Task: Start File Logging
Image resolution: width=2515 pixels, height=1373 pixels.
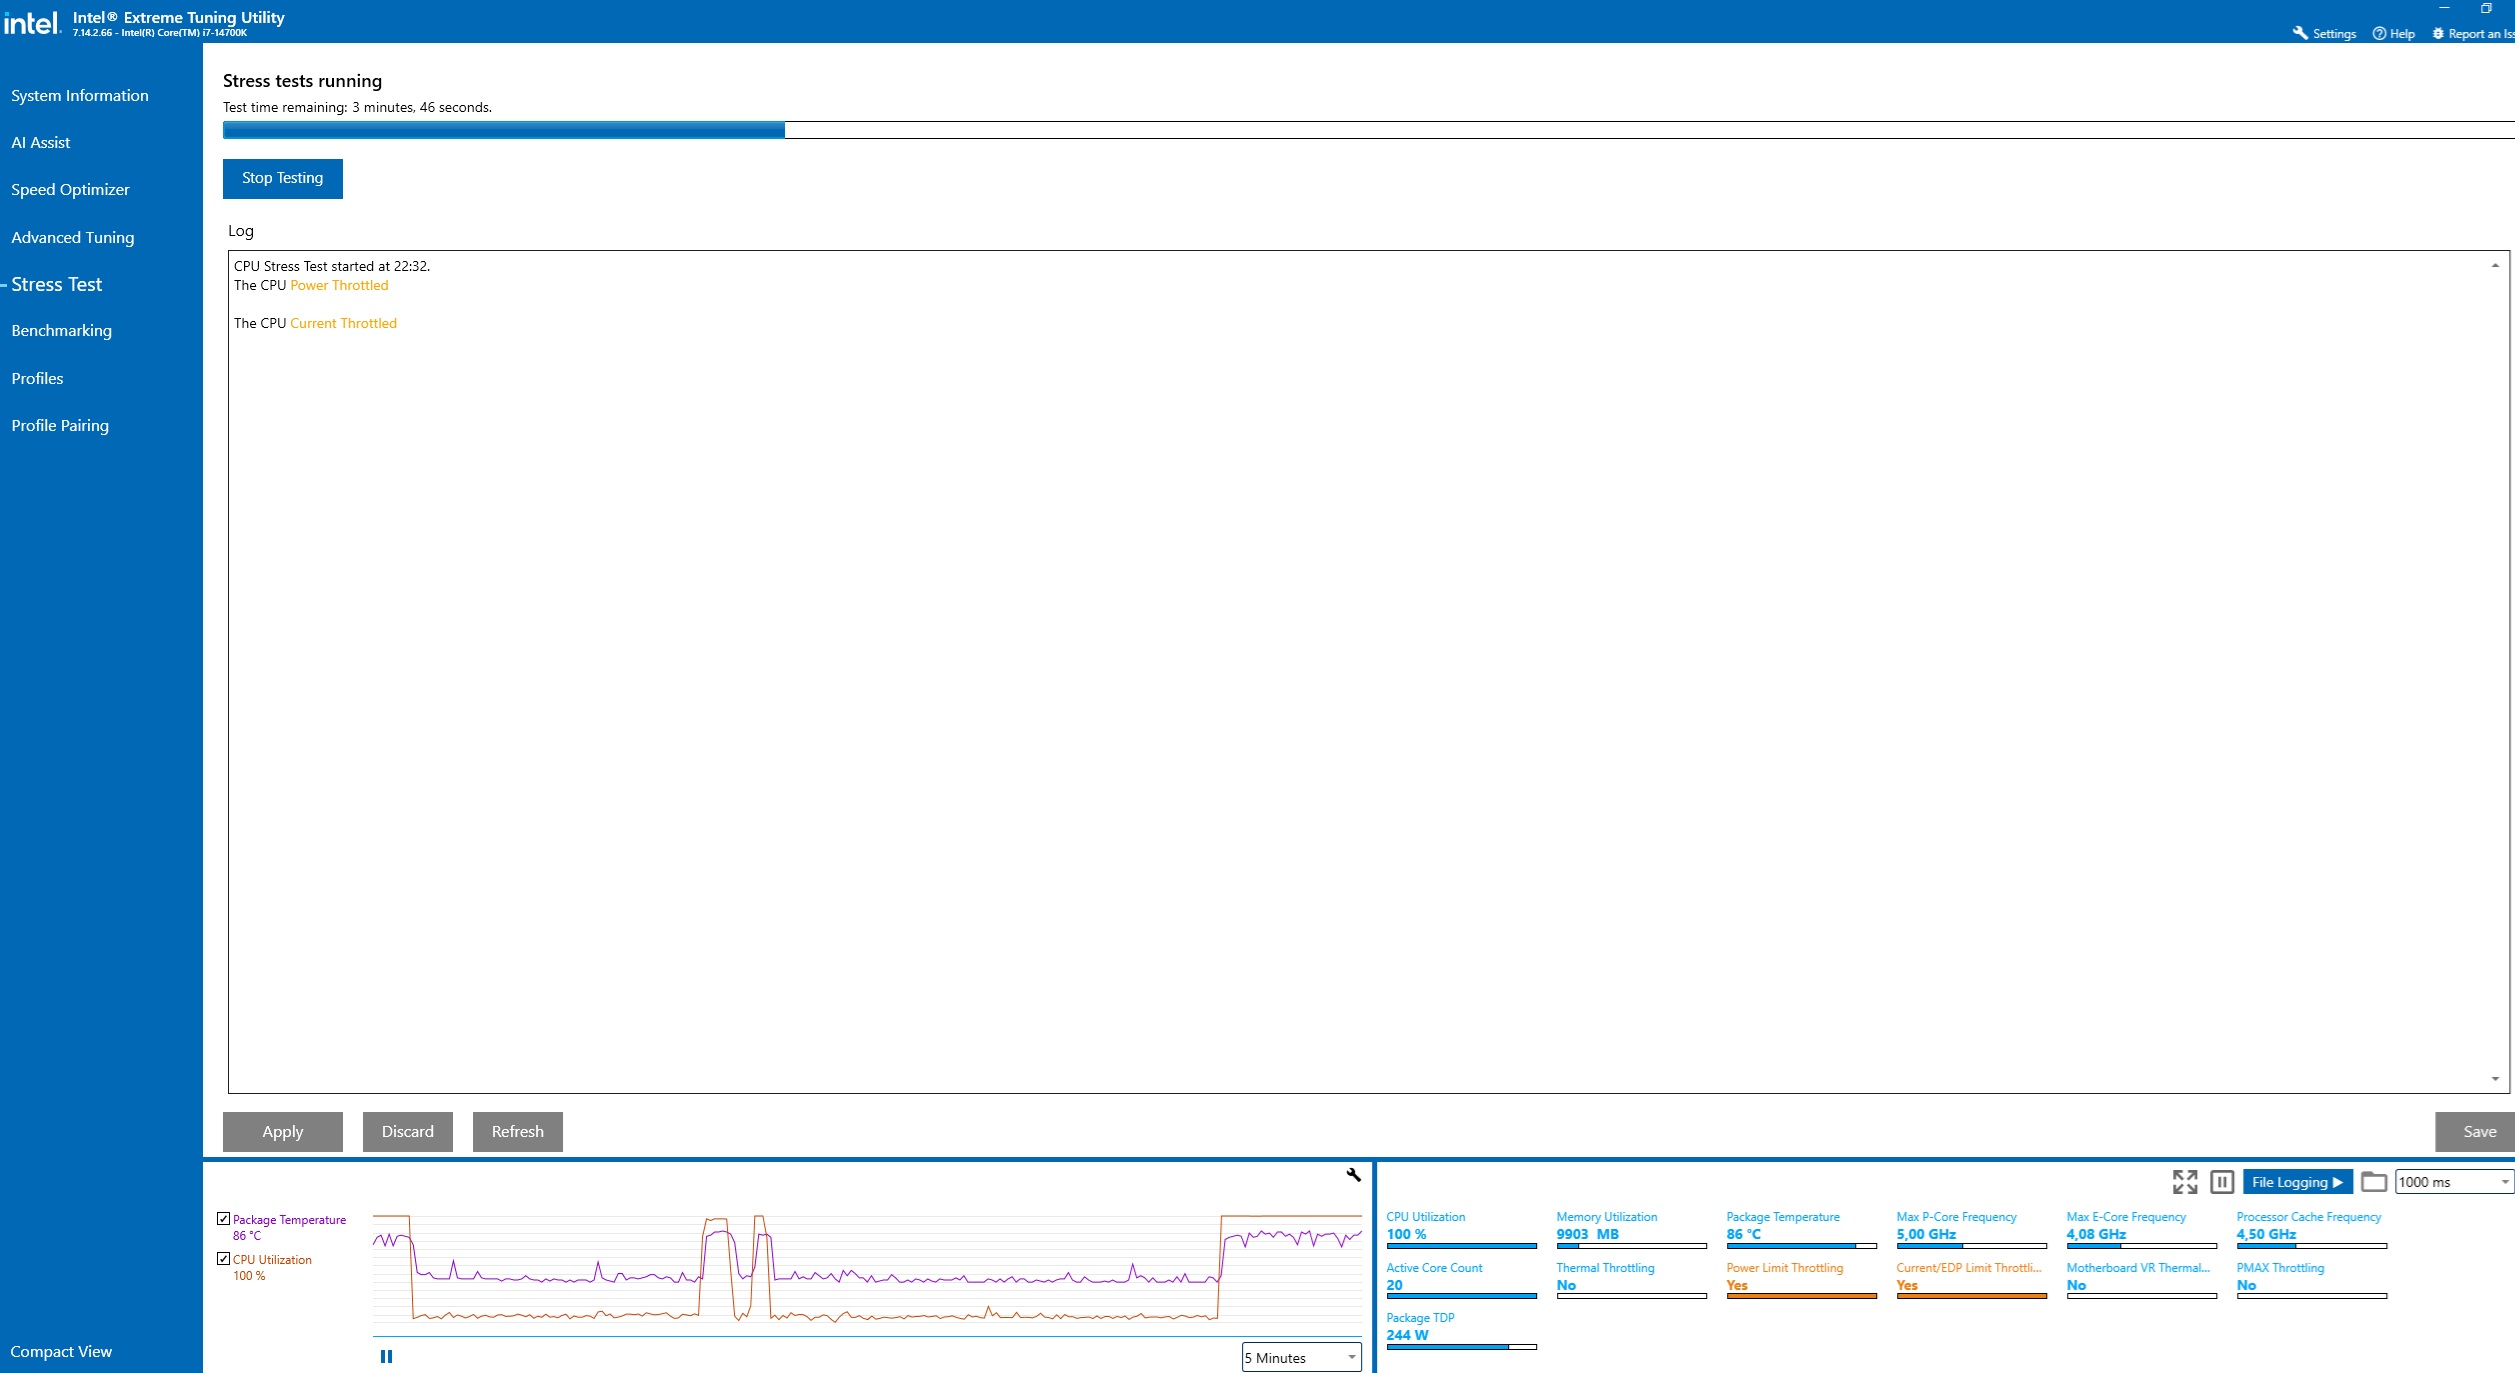Action: (x=2297, y=1182)
